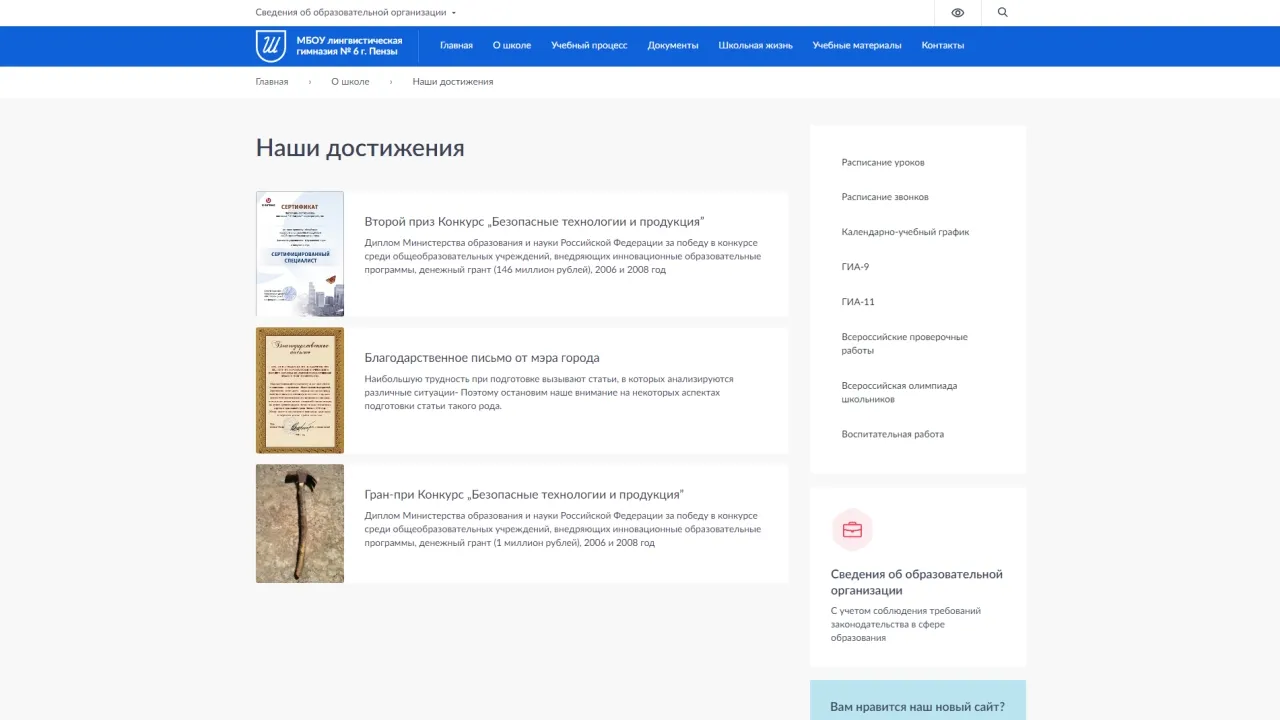The image size is (1280, 720).
Task: Click the 146 миллион рублей description text
Action: pos(562,256)
